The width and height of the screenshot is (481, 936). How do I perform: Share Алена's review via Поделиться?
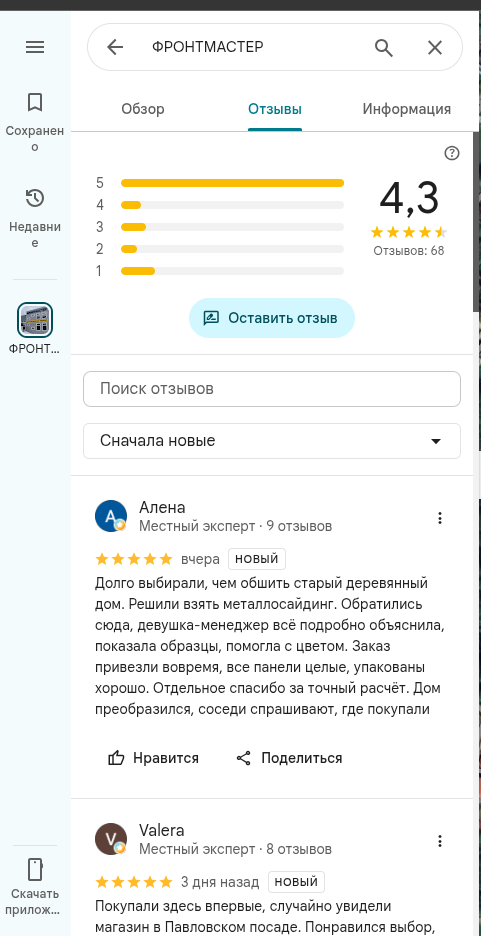pos(289,758)
